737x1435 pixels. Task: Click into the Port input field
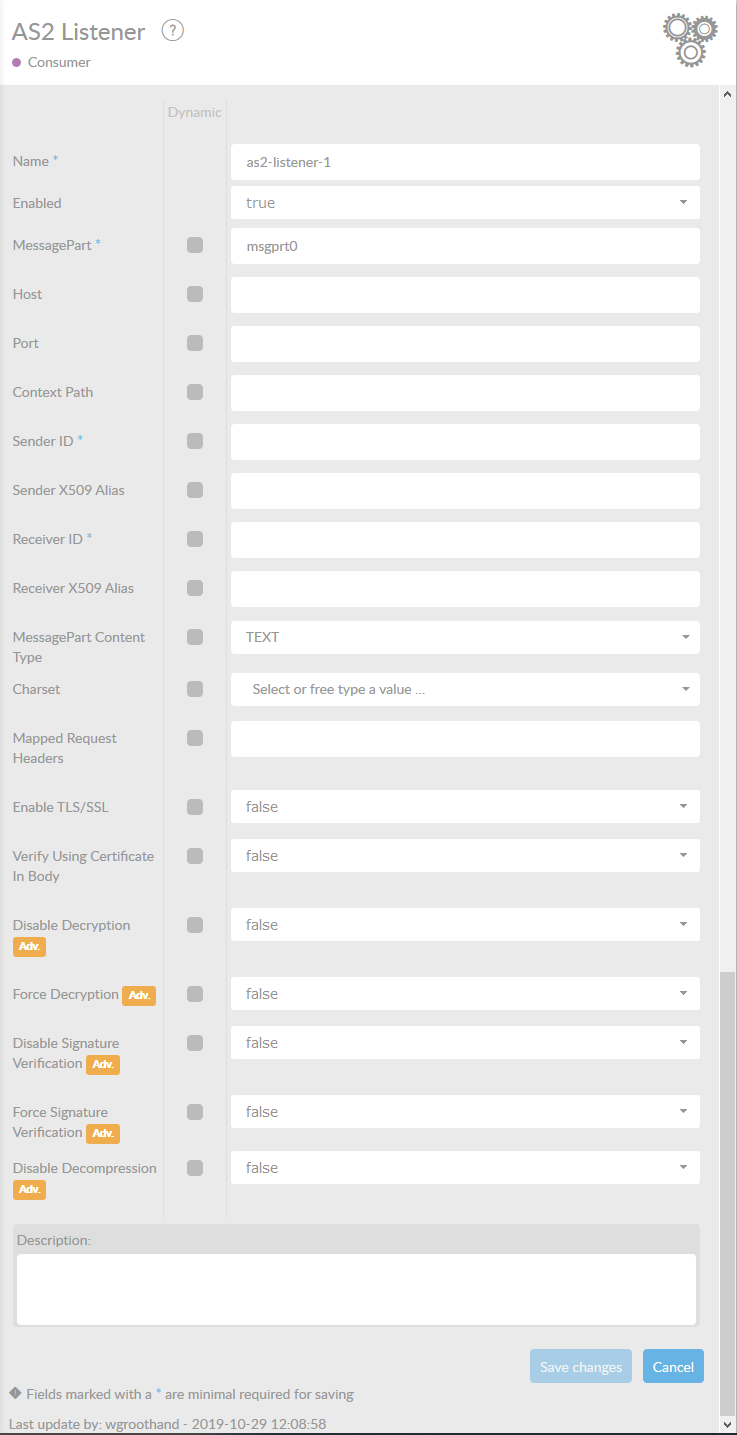click(465, 343)
